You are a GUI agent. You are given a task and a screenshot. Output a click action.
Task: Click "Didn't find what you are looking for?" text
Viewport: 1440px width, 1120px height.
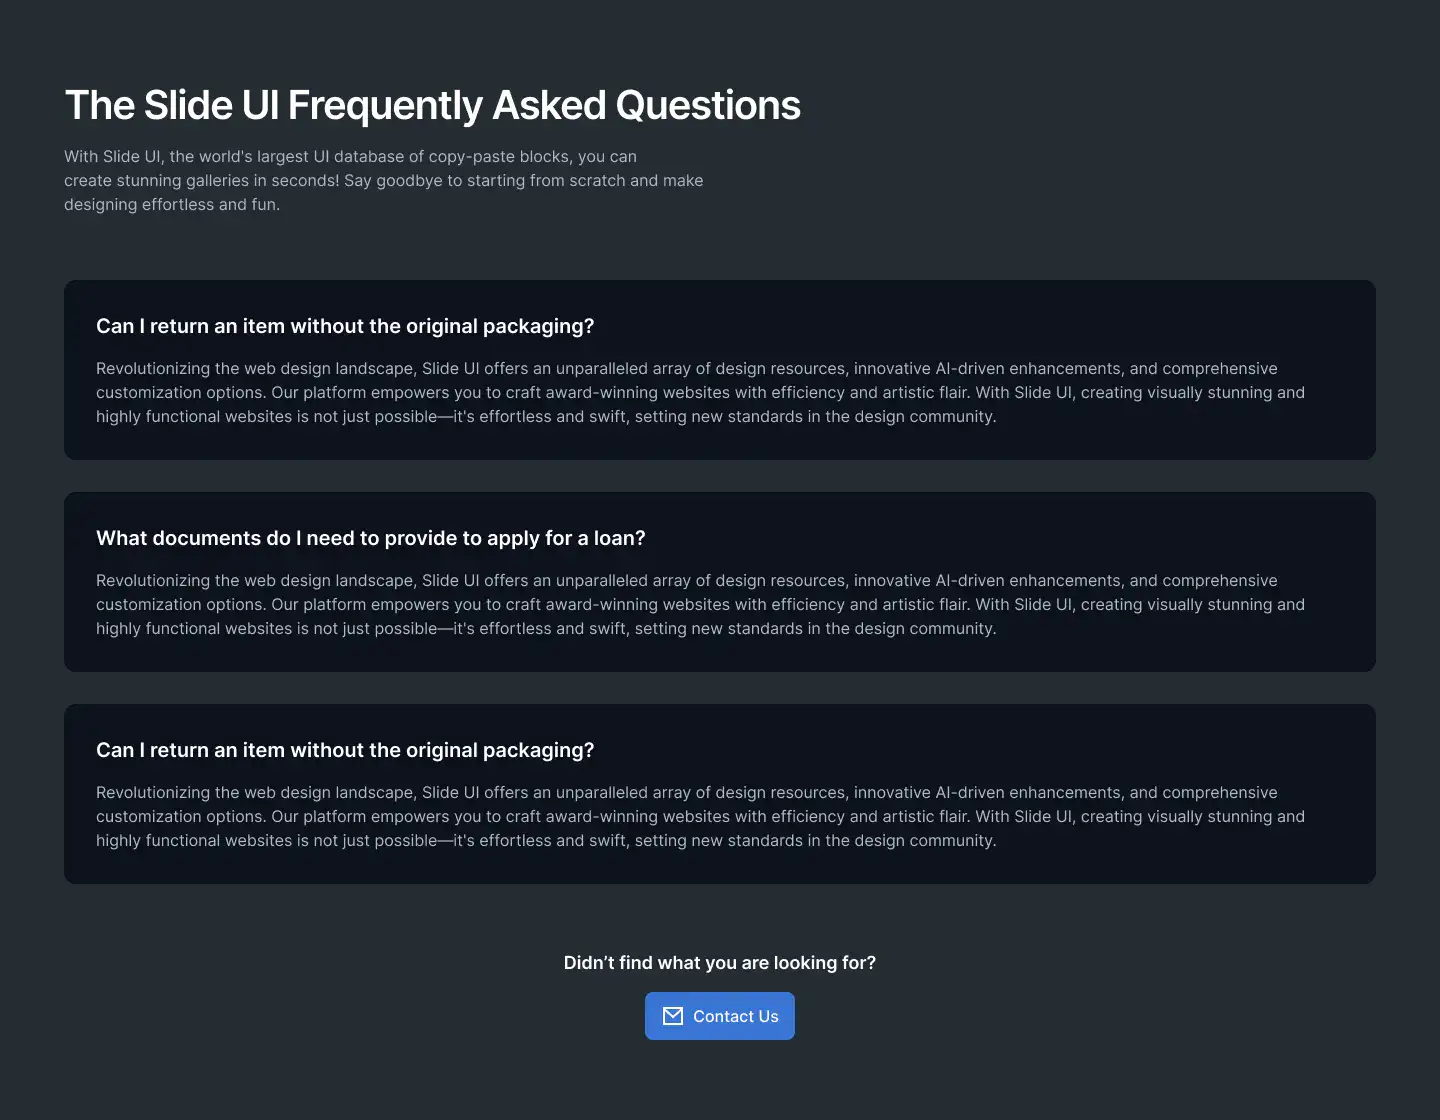[x=720, y=962]
